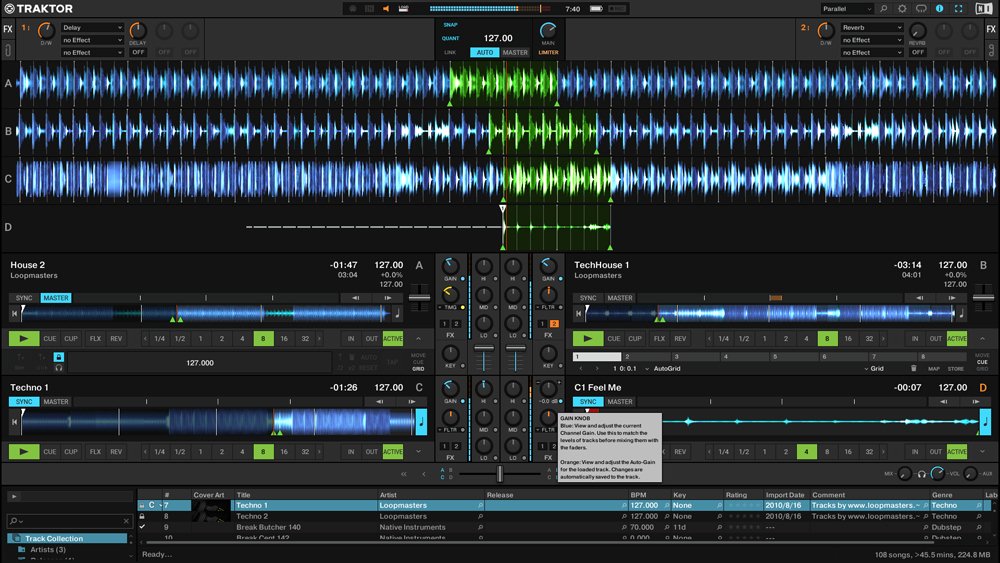Viewport: 1000px width, 563px height.
Task: Open the Parallel layout dropdown
Action: tap(845, 9)
